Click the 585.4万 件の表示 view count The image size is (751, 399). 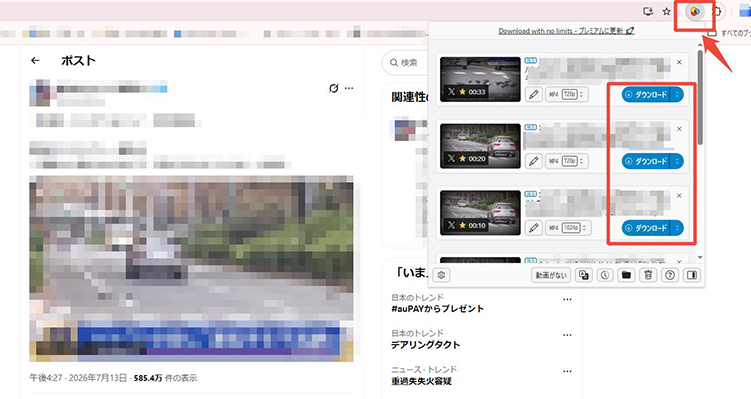[165, 378]
